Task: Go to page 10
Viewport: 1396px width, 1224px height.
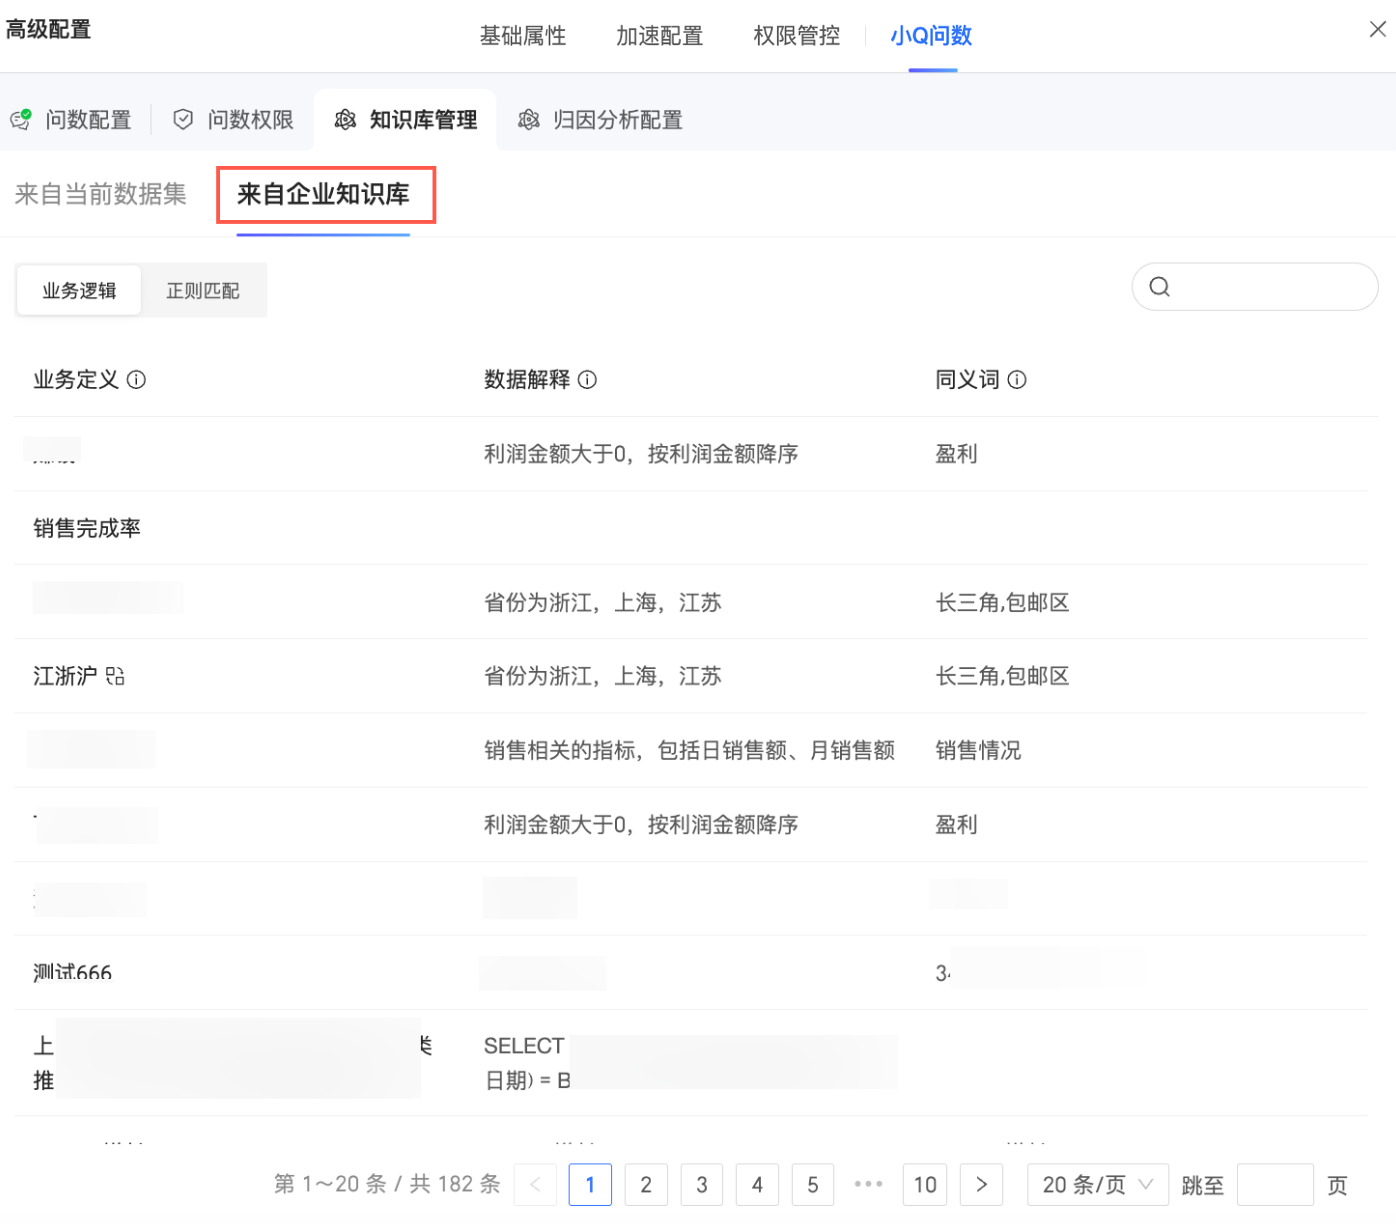Action: [x=925, y=1185]
